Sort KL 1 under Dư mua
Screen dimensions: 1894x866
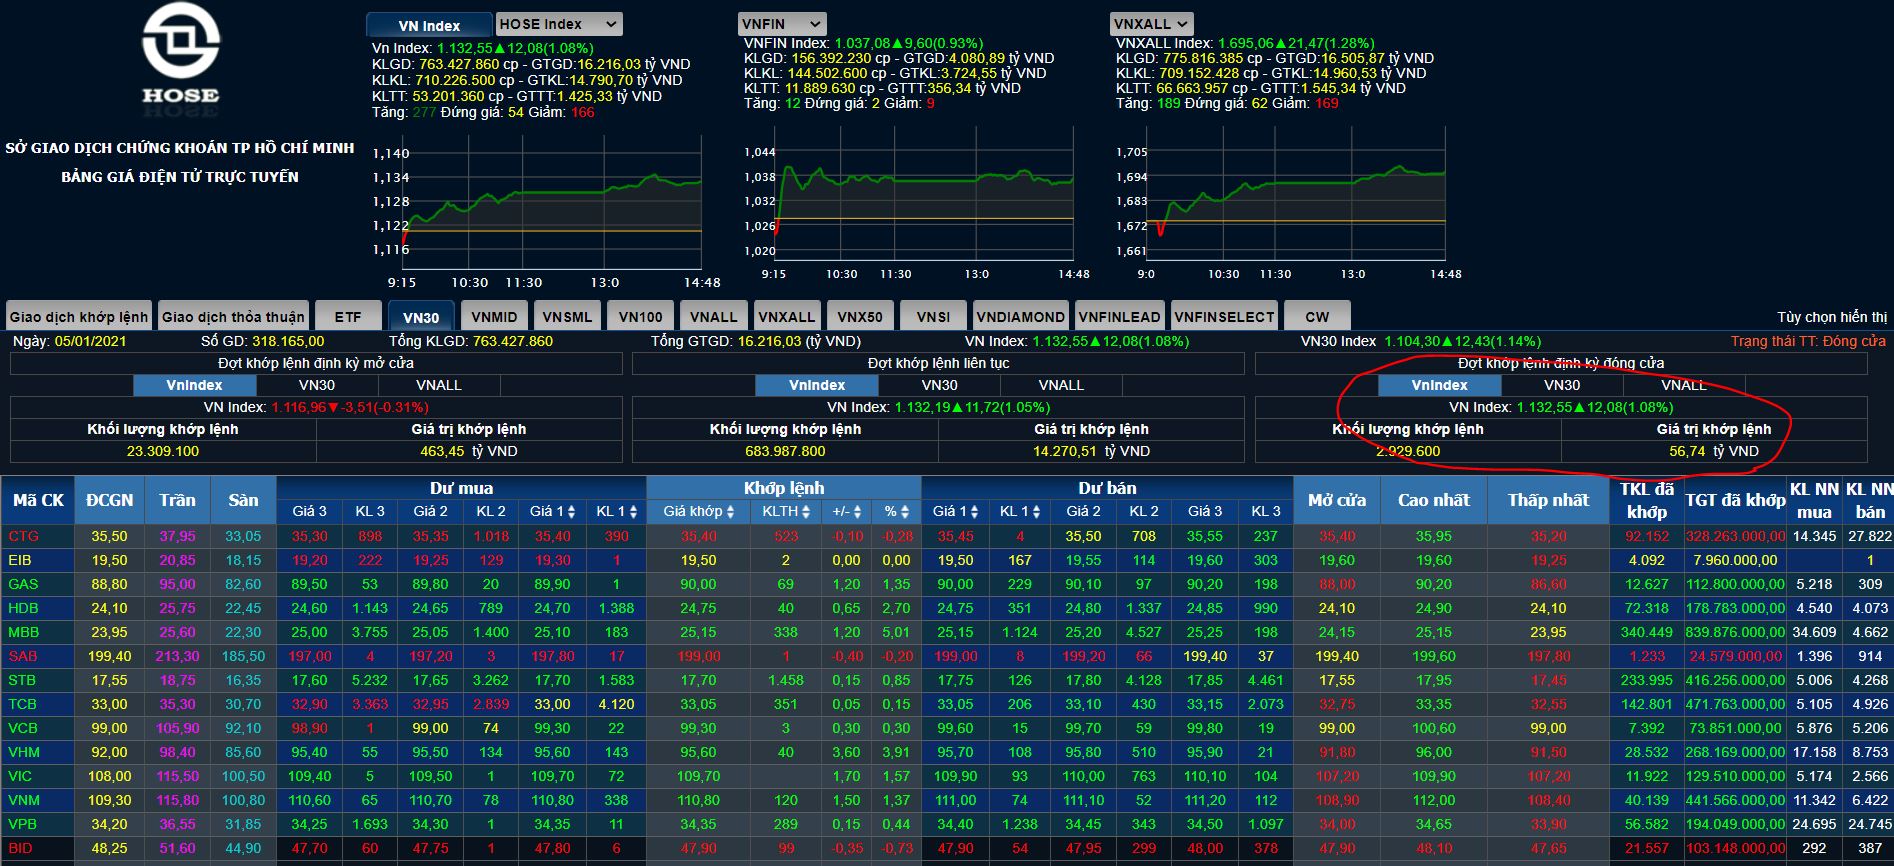634,512
